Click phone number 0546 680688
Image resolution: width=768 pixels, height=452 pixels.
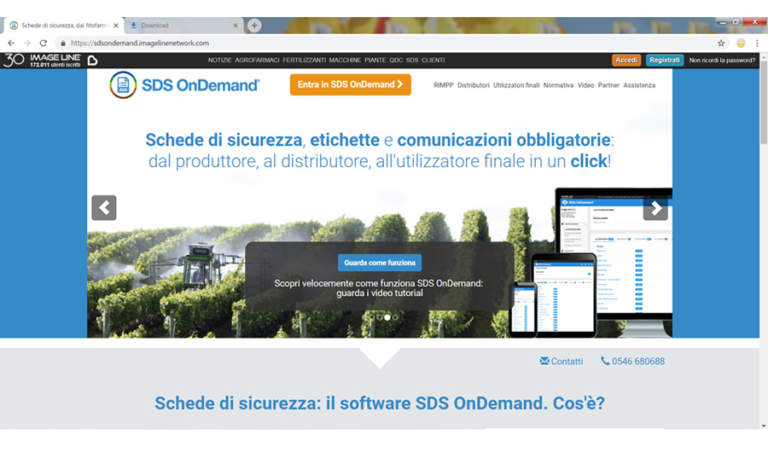point(632,361)
